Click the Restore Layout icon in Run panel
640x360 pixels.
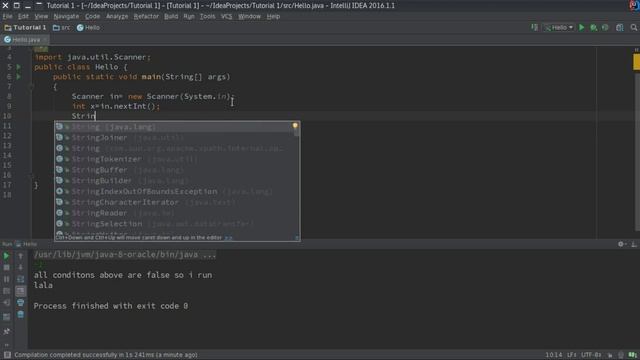pyautogui.click(x=6, y=316)
